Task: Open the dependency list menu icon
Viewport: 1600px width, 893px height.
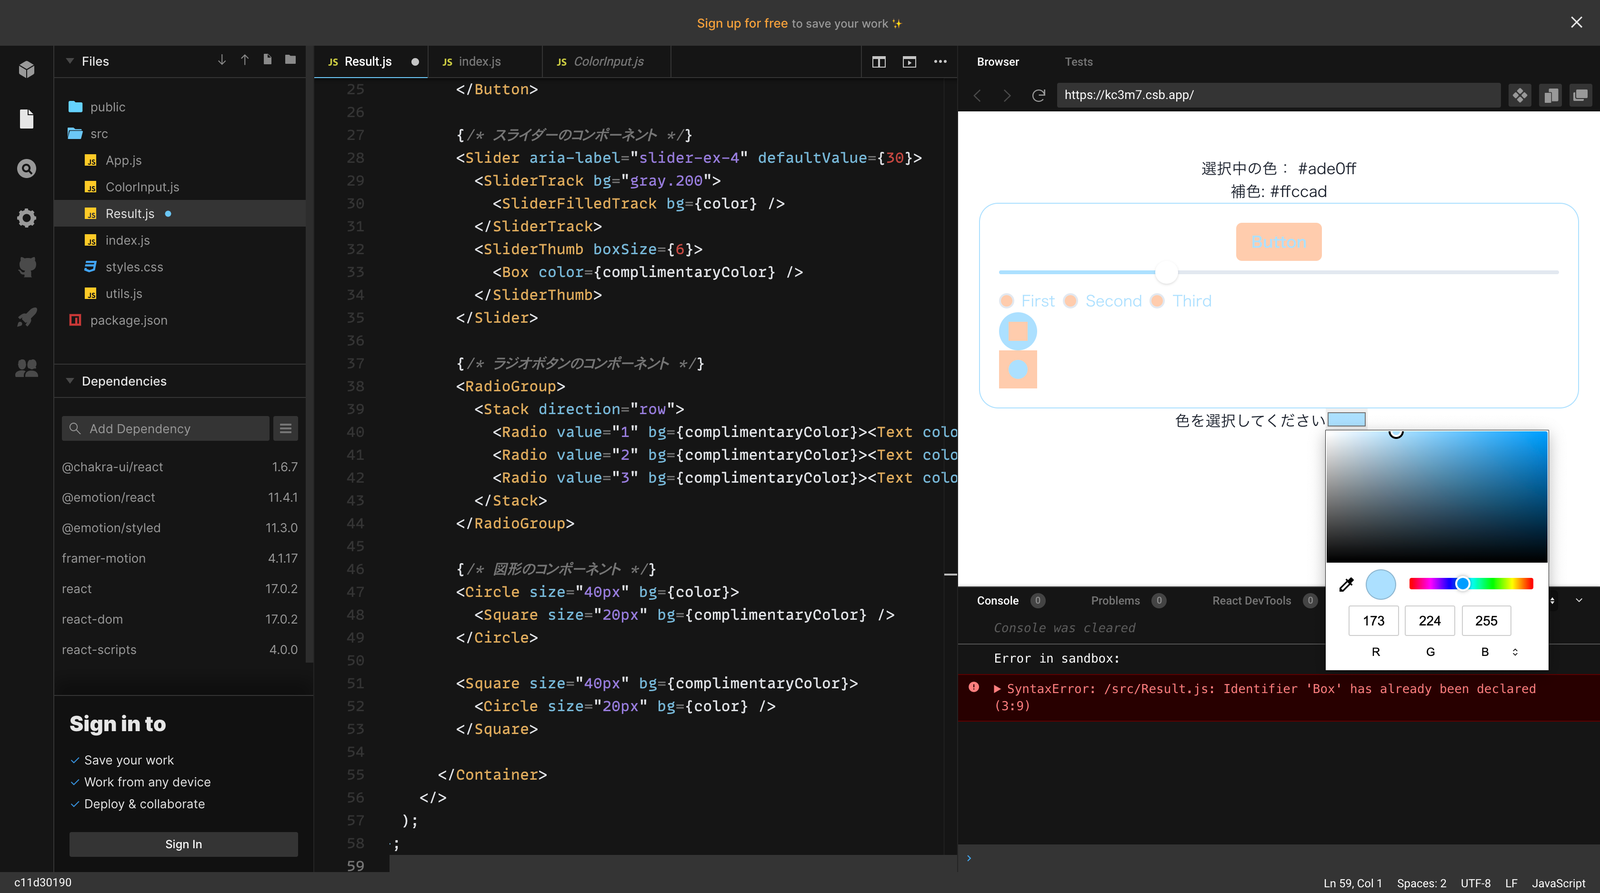Action: pyautogui.click(x=286, y=429)
